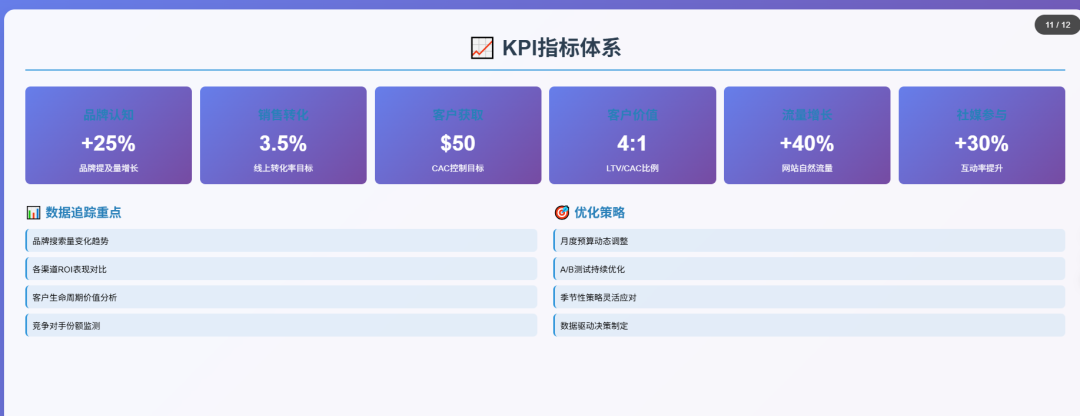The image size is (1080, 416).
Task: Click the 互动率提升 caption
Action: [982, 168]
